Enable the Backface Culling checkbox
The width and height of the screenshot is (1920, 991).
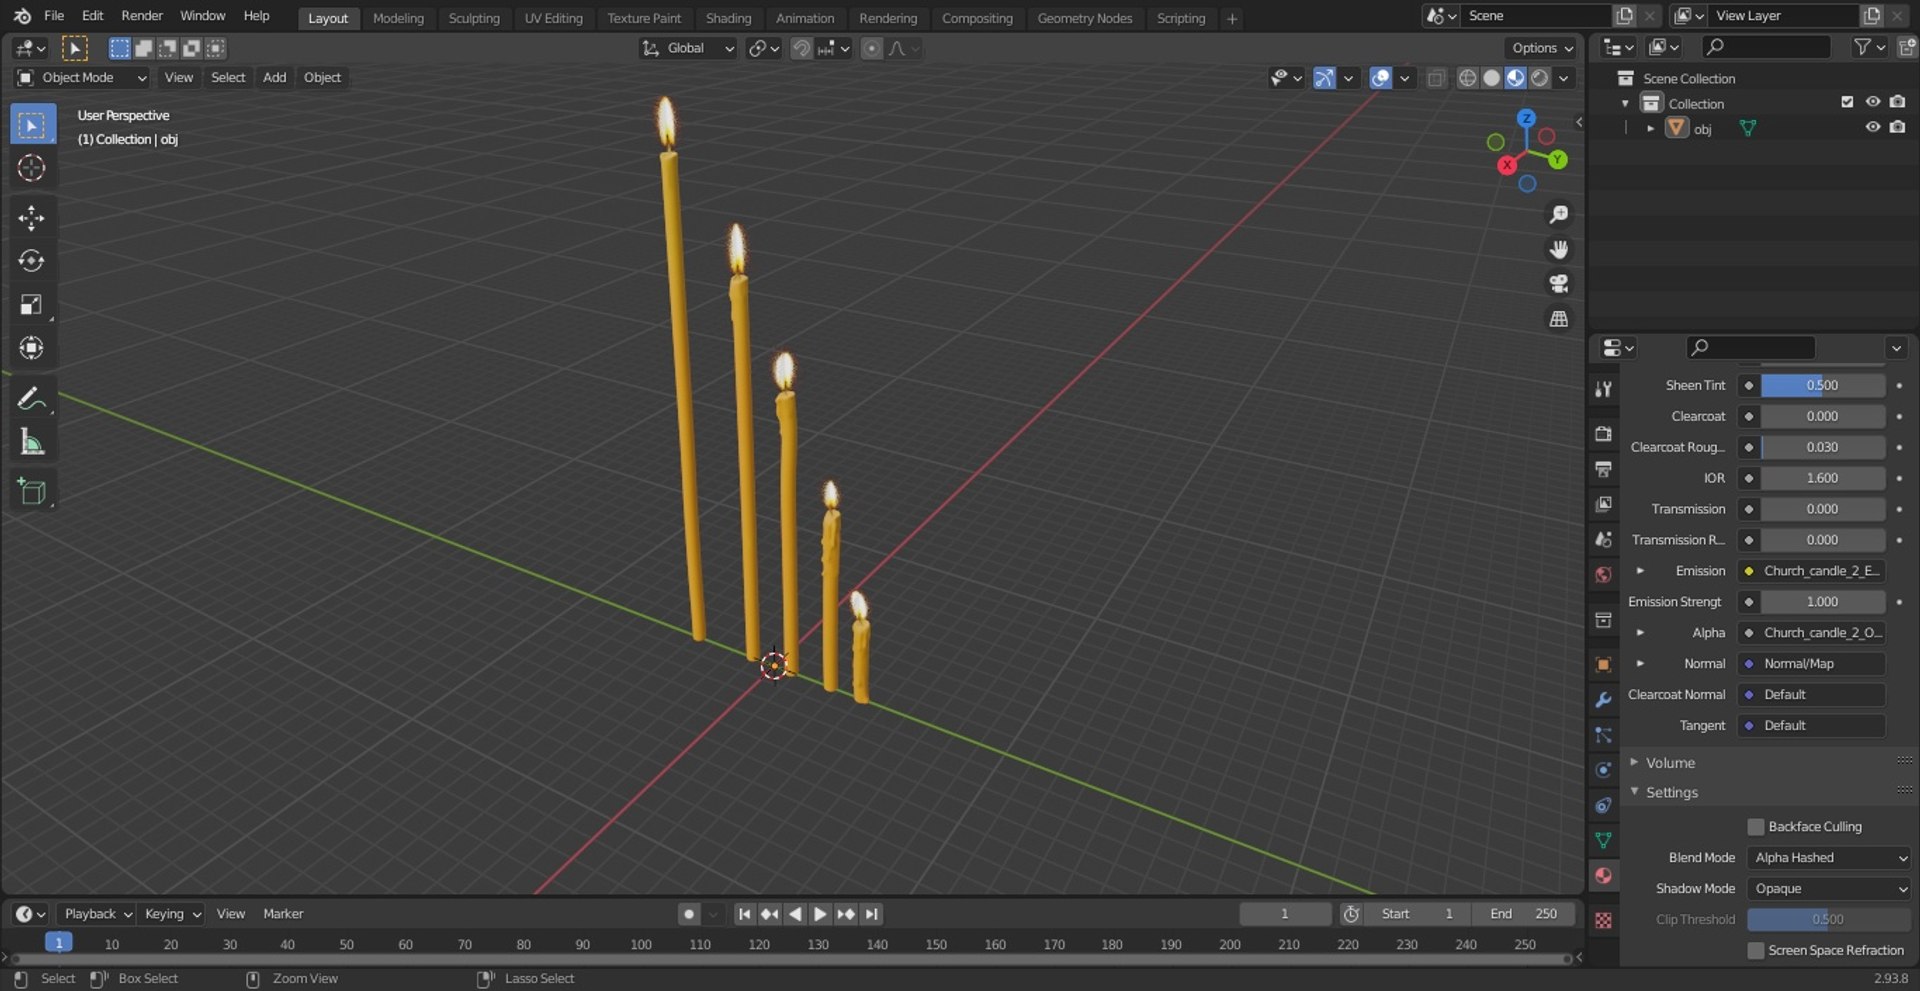point(1756,827)
